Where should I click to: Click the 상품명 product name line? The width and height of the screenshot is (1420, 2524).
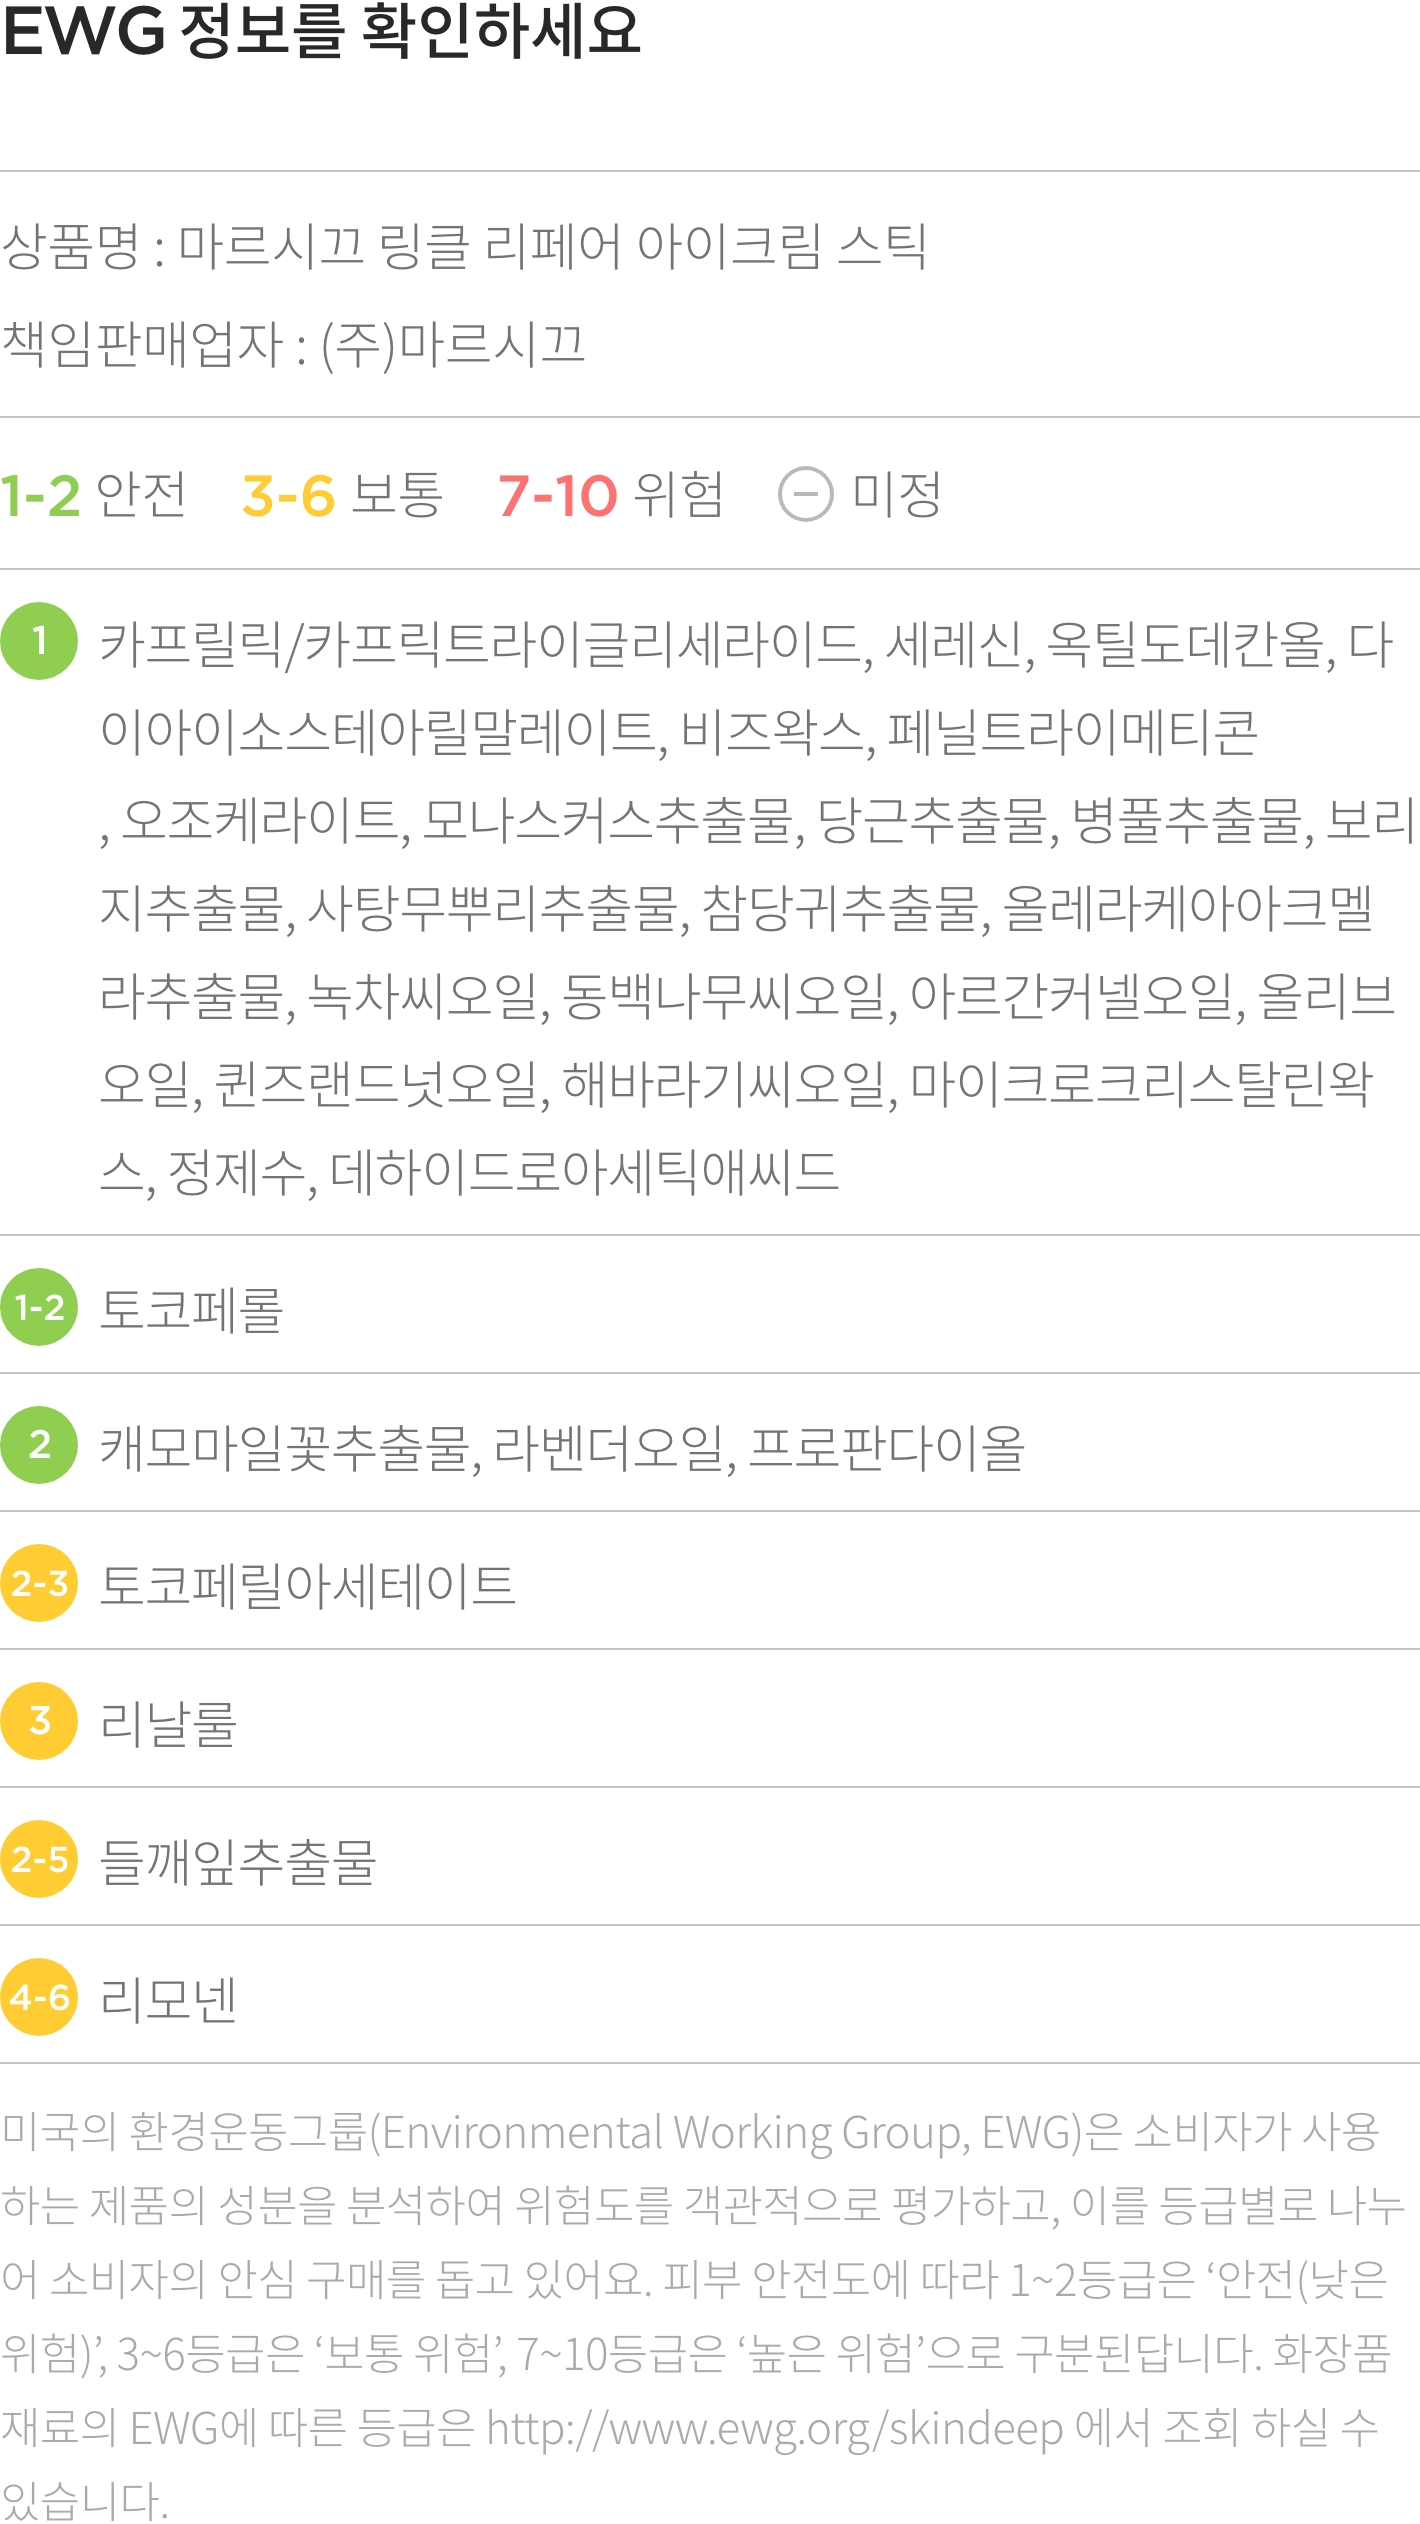pos(464,246)
